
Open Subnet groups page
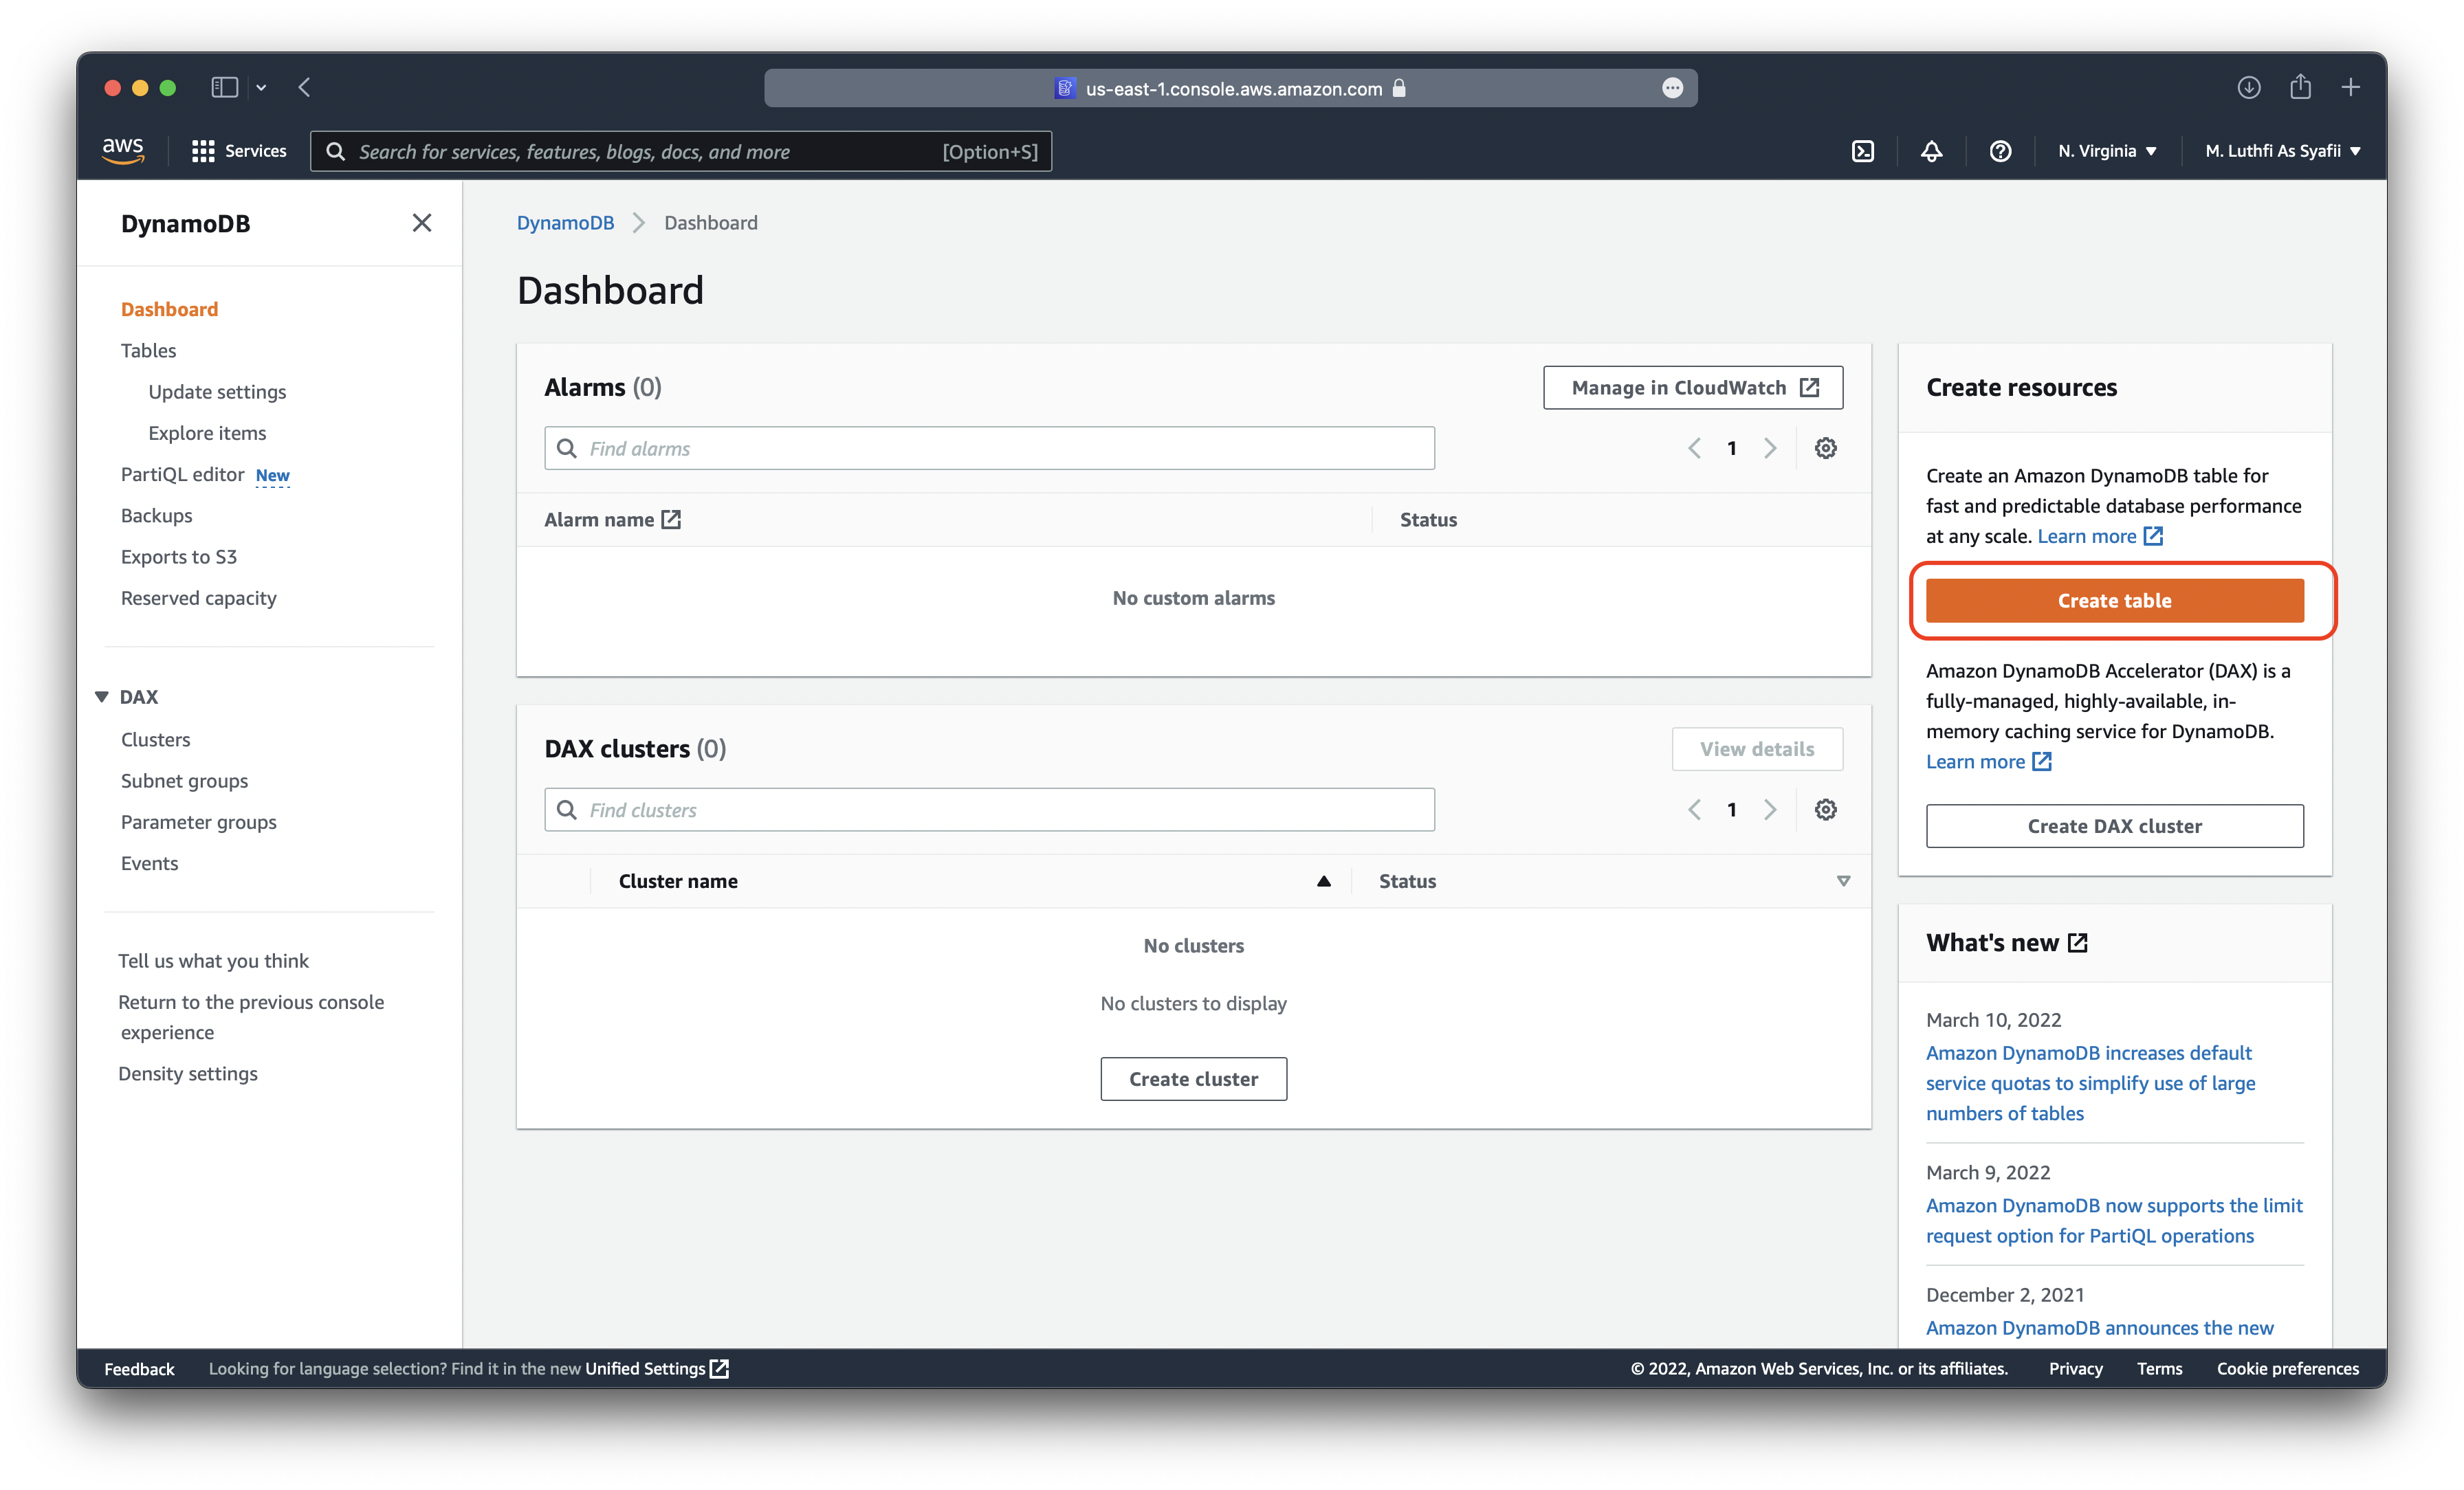[184, 780]
